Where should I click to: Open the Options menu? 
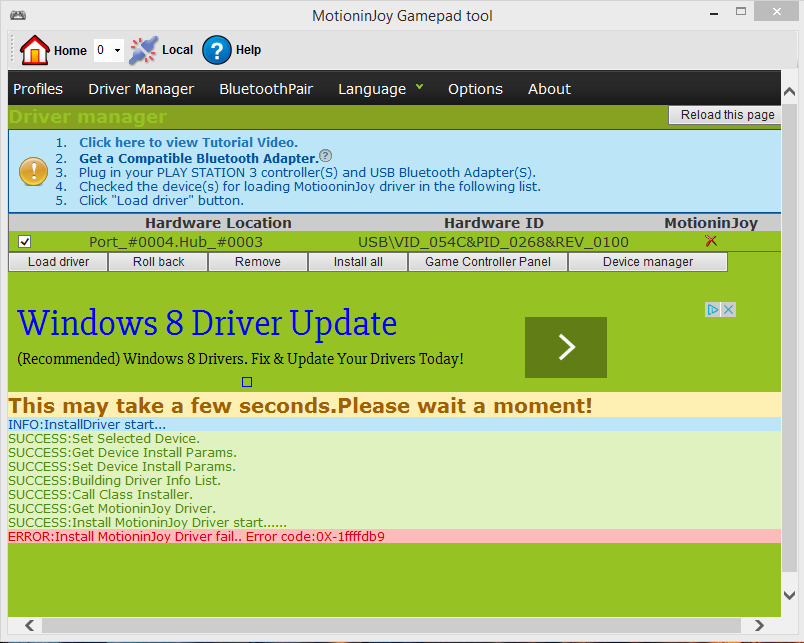[x=475, y=89]
